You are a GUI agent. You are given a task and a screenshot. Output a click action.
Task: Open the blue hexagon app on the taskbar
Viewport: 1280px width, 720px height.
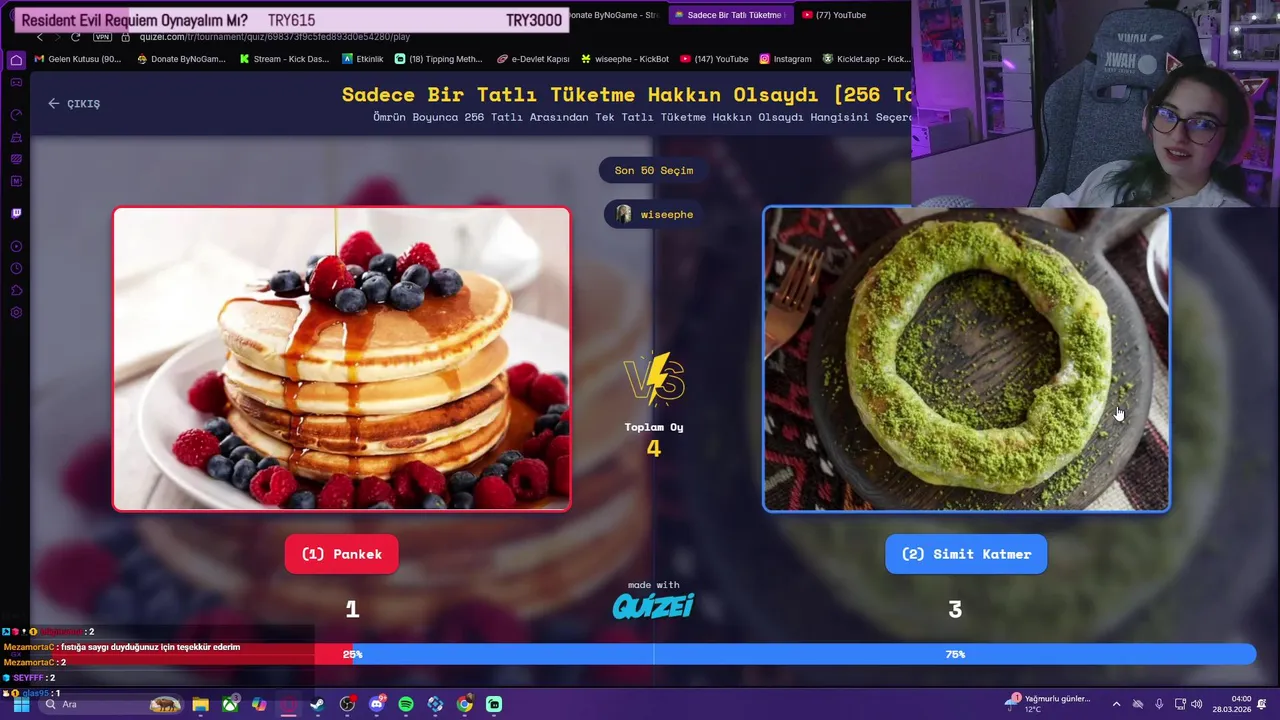435,704
